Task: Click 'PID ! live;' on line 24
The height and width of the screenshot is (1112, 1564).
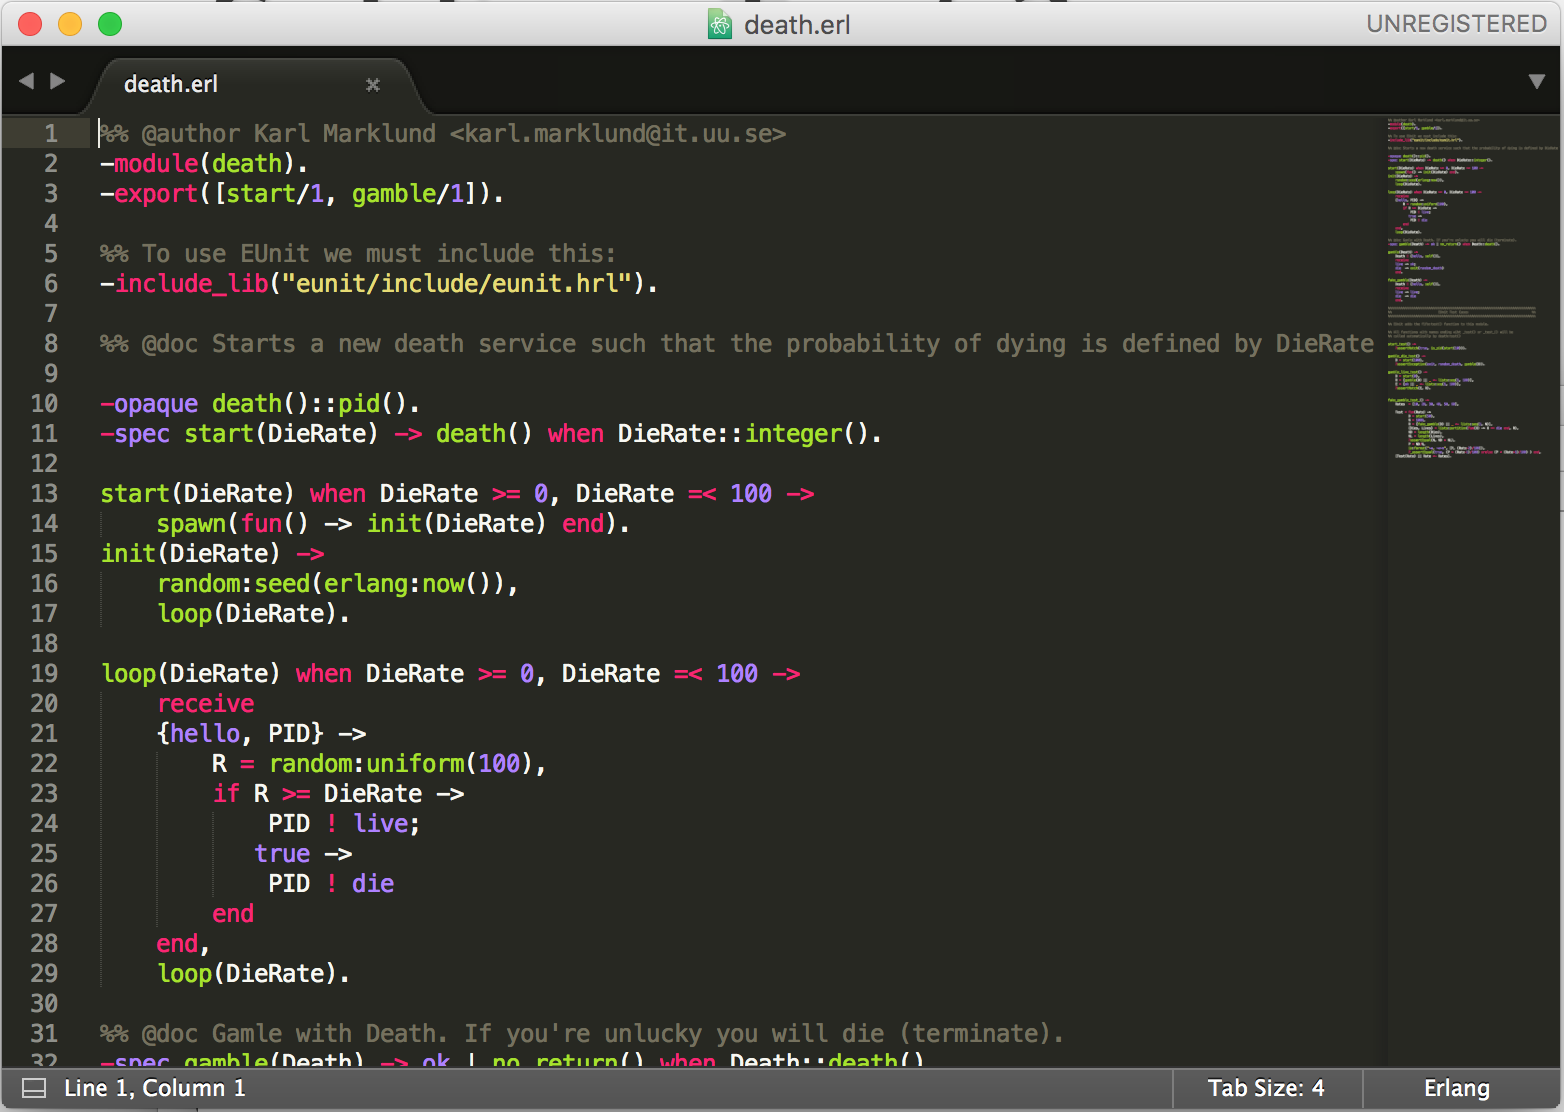Action: [344, 824]
